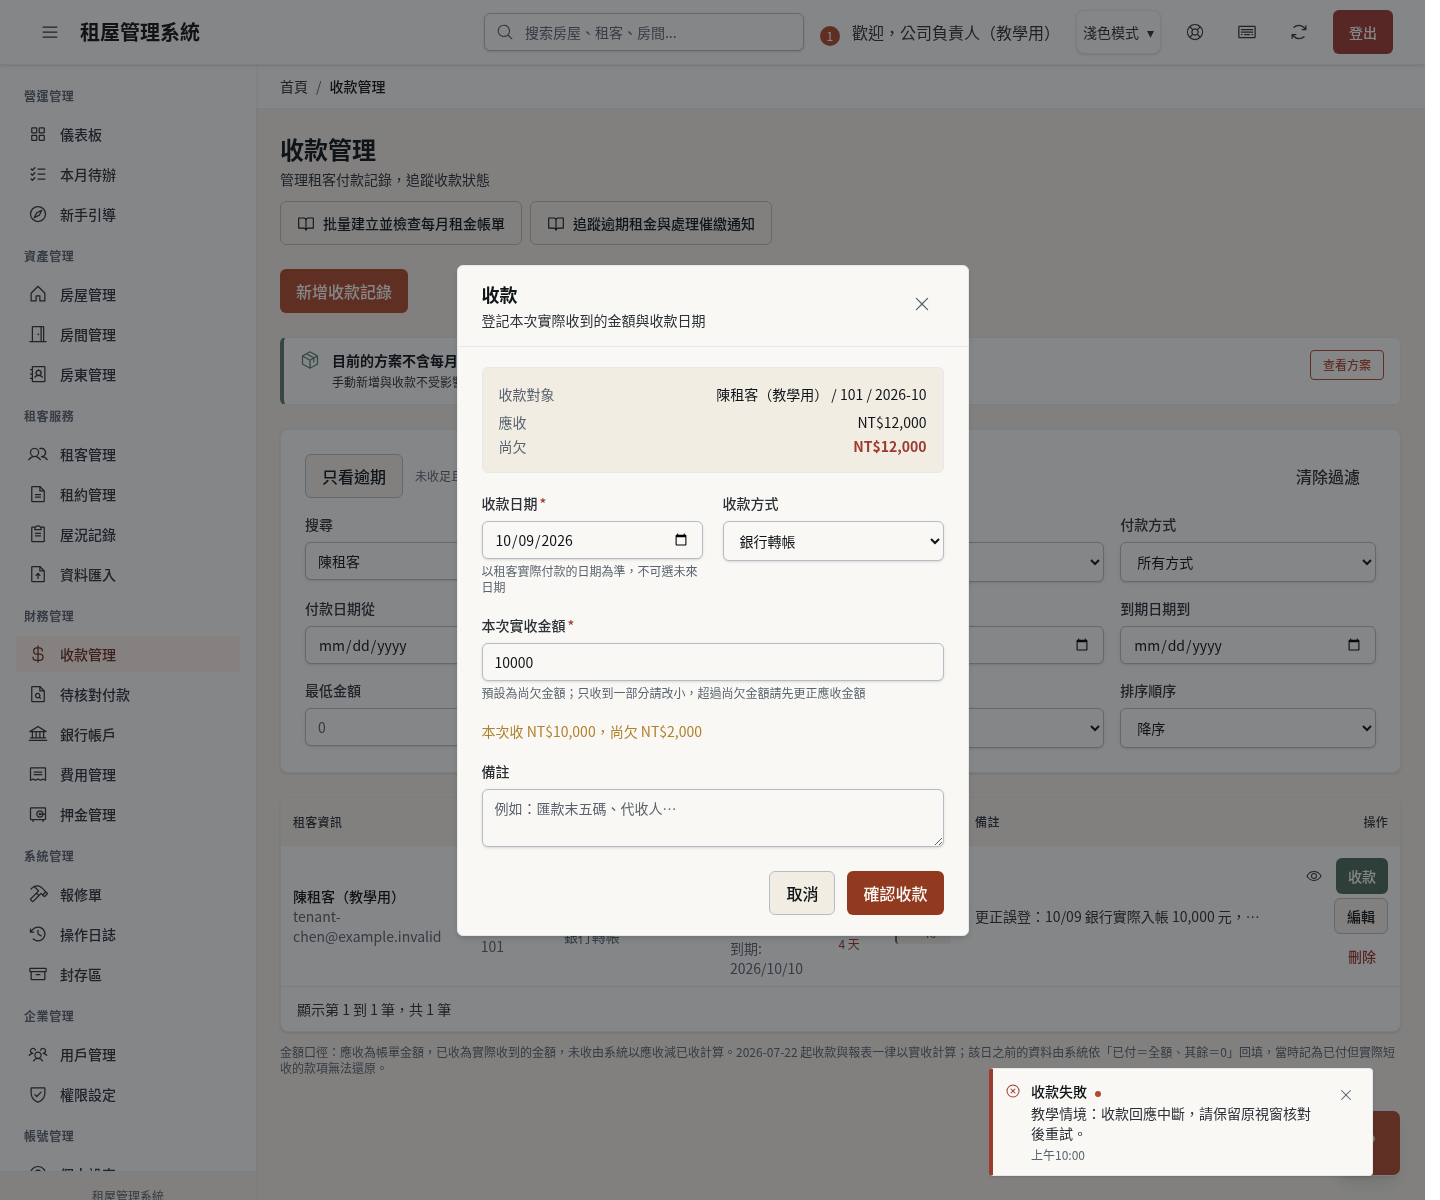Click the refresh sync icon in header

pos(1299,32)
